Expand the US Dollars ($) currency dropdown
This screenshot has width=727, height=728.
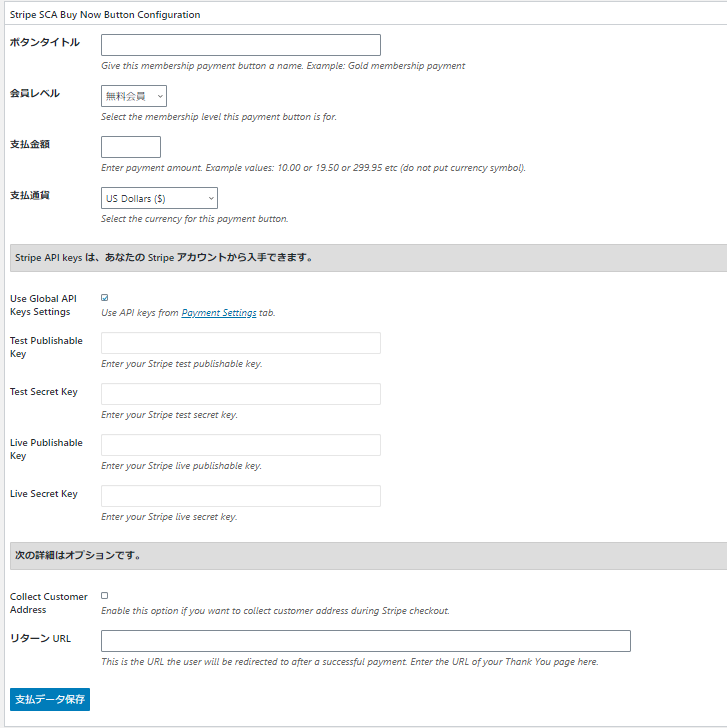[159, 198]
